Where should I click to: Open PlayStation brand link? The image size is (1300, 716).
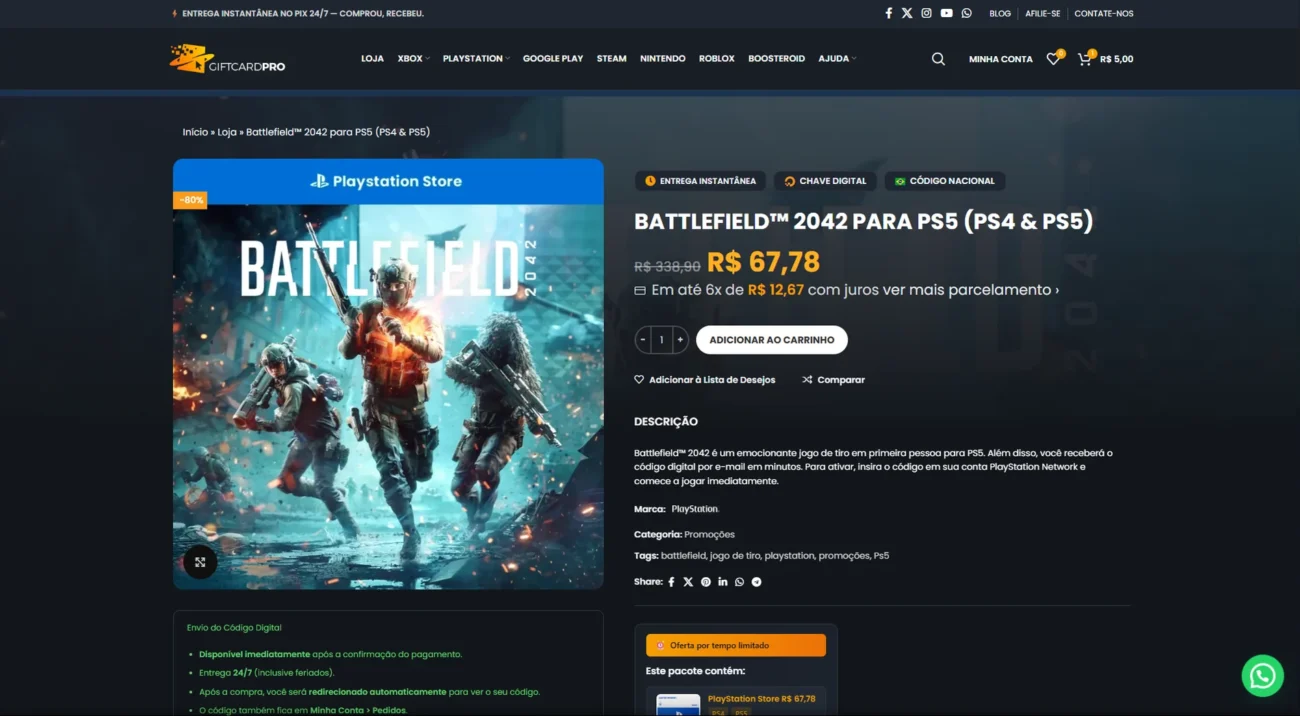click(x=695, y=509)
